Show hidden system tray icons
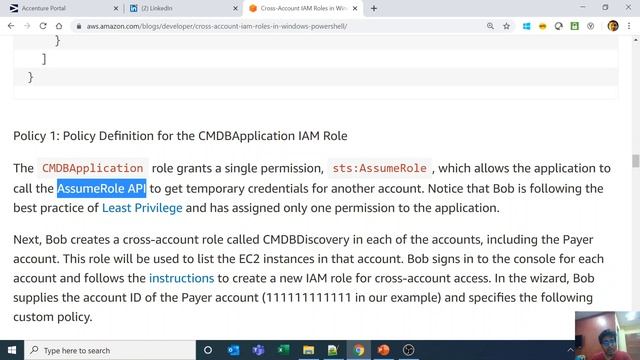Screen dimensions: 640x360 (x=570, y=350)
